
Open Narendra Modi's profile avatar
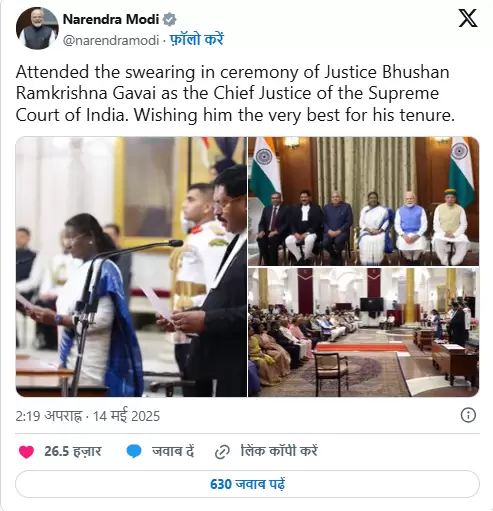[37, 28]
